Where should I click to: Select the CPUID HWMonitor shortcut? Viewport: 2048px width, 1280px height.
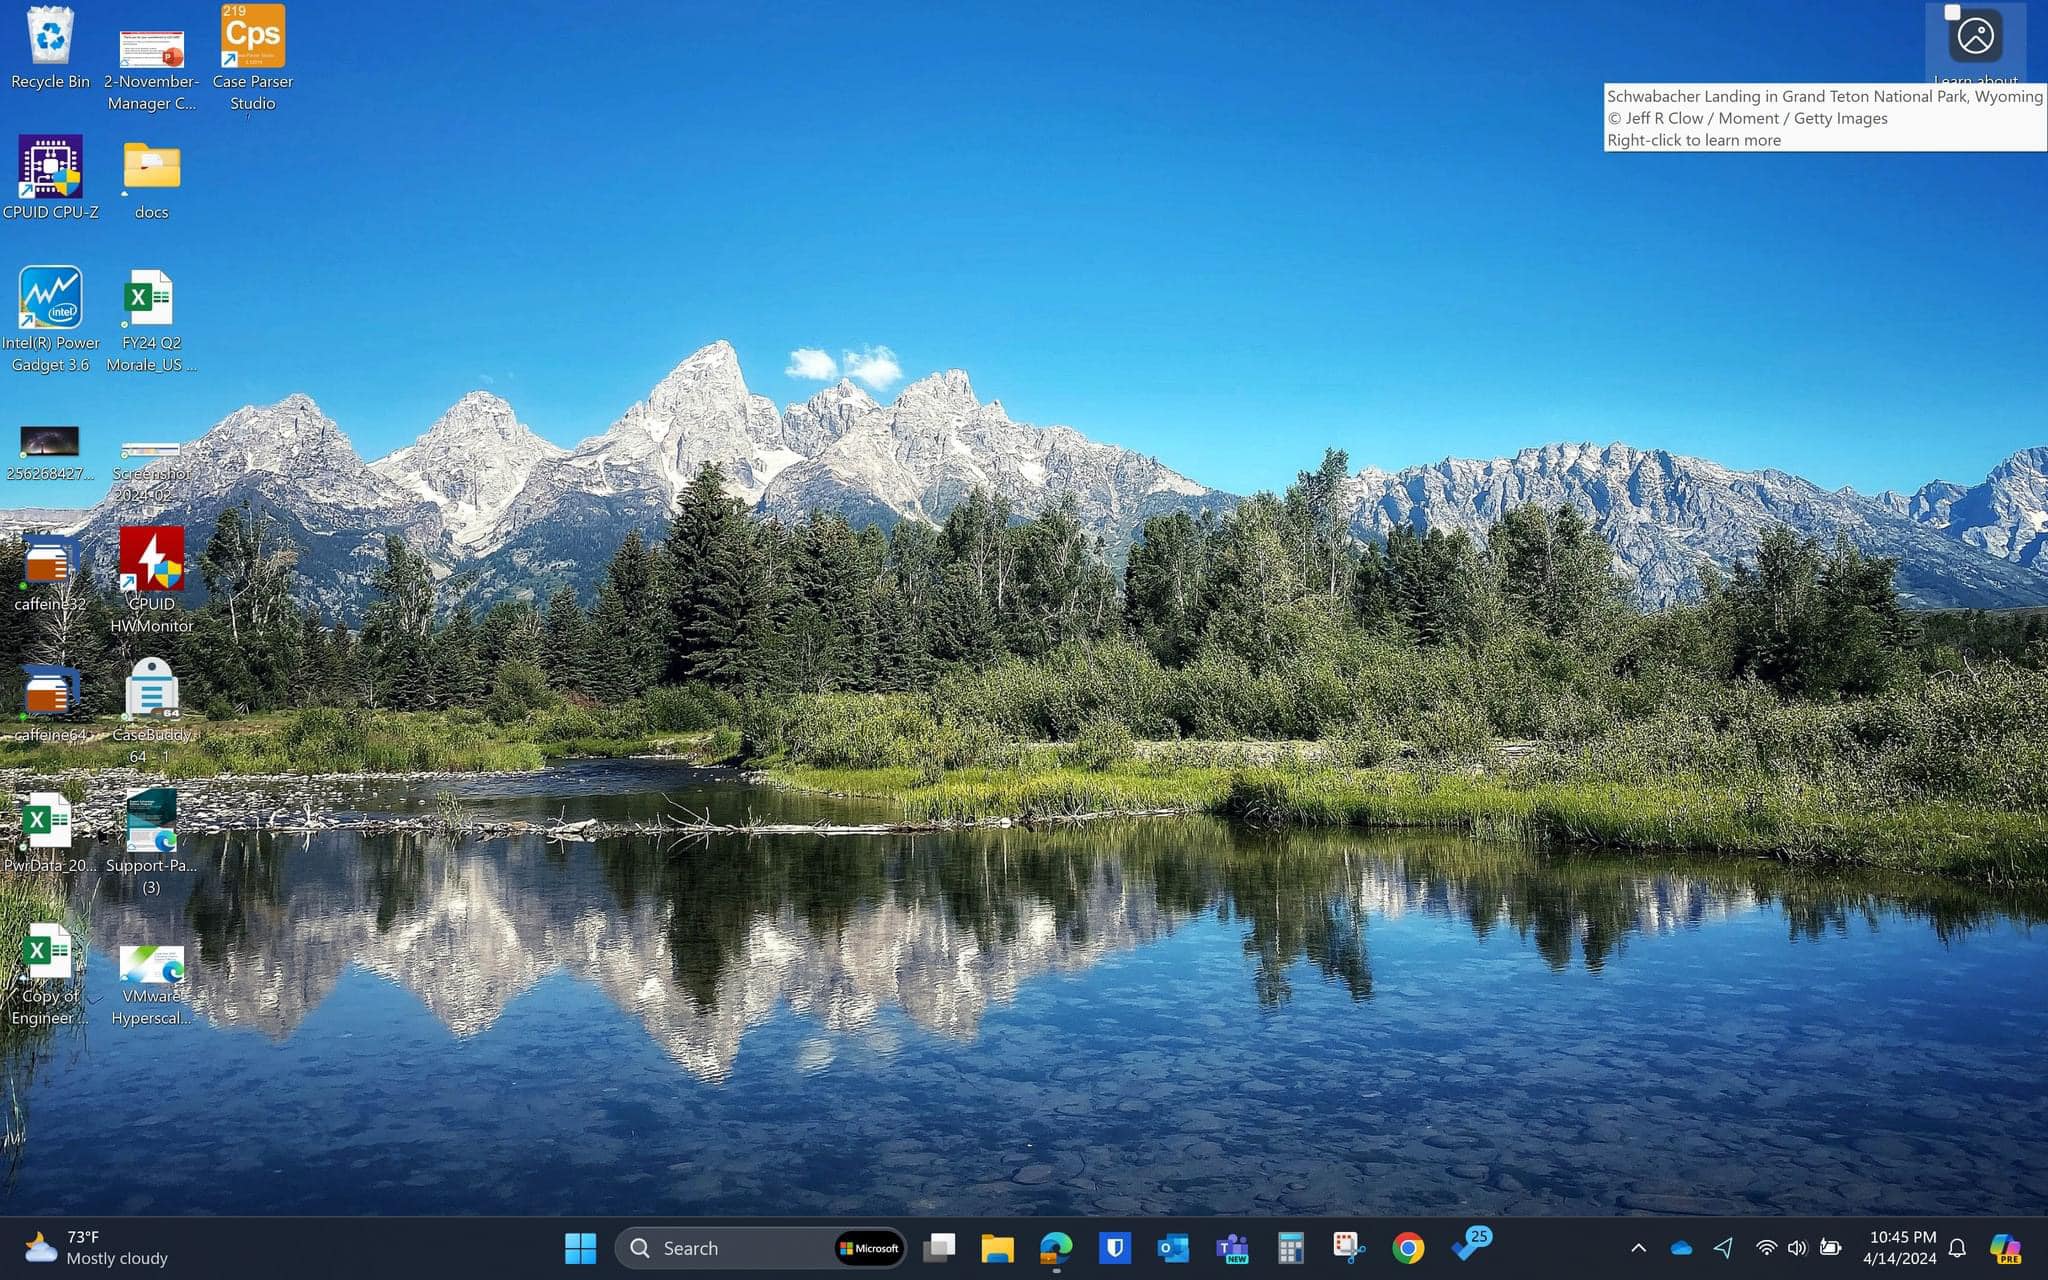tap(151, 580)
